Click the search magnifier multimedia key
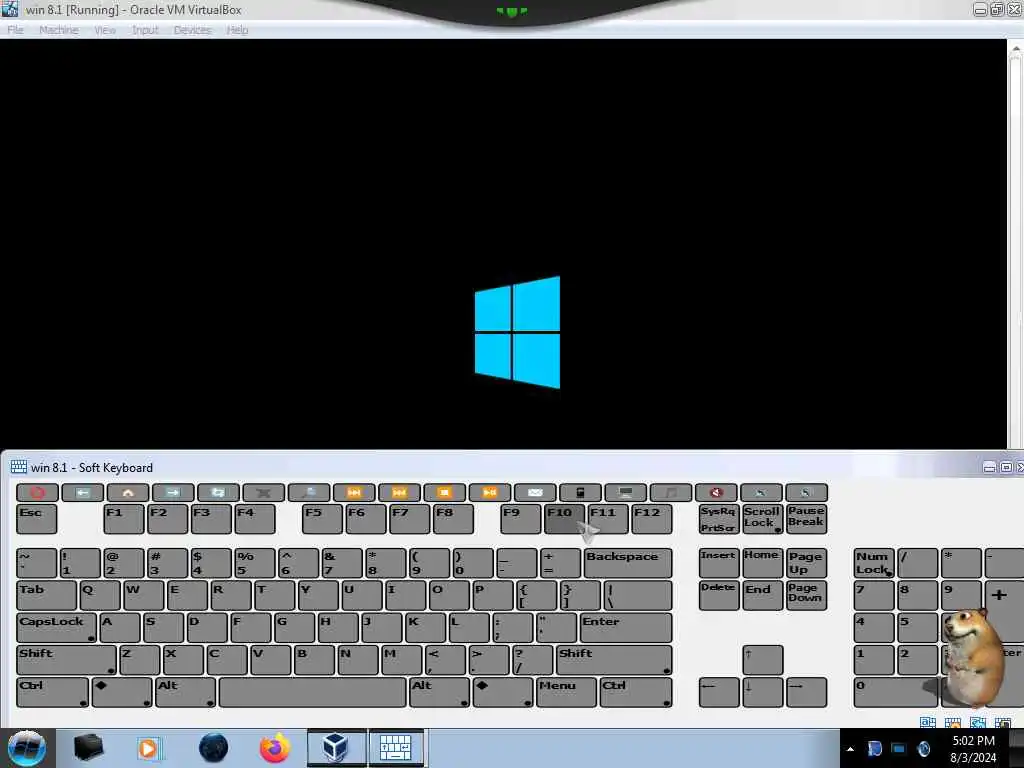Screen dimensions: 1024x768 (x=309, y=492)
